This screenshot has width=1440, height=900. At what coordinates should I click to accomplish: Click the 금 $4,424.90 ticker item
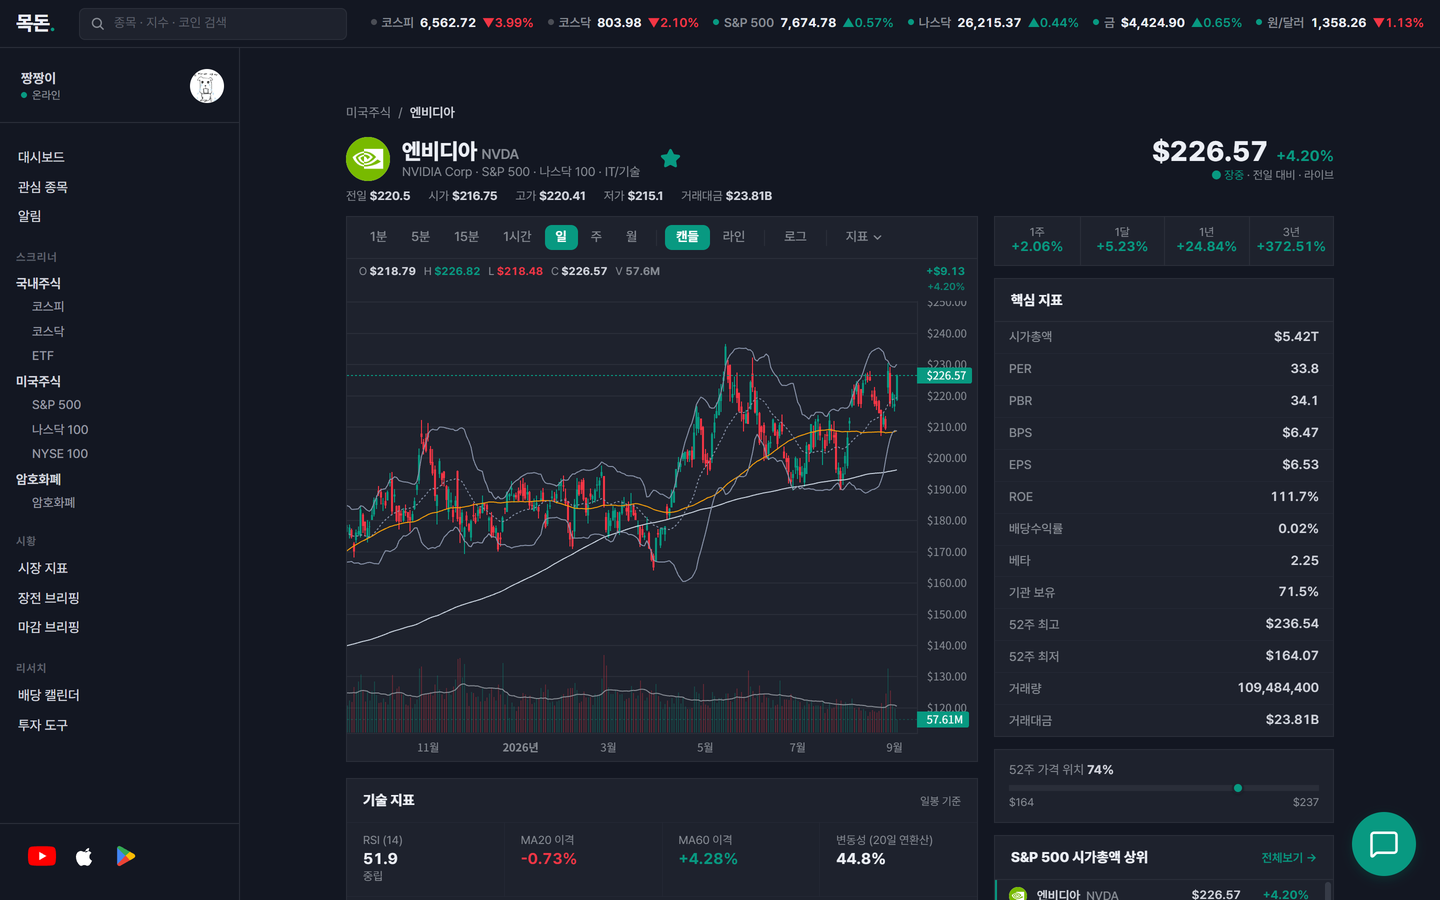pyautogui.click(x=1167, y=23)
